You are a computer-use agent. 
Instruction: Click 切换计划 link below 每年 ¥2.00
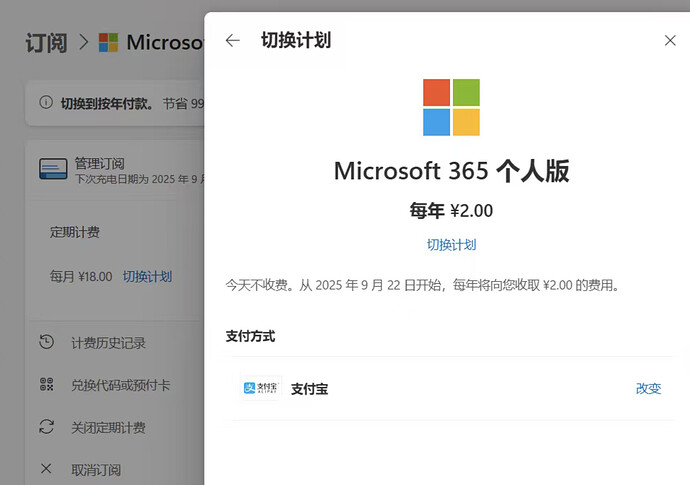(451, 245)
